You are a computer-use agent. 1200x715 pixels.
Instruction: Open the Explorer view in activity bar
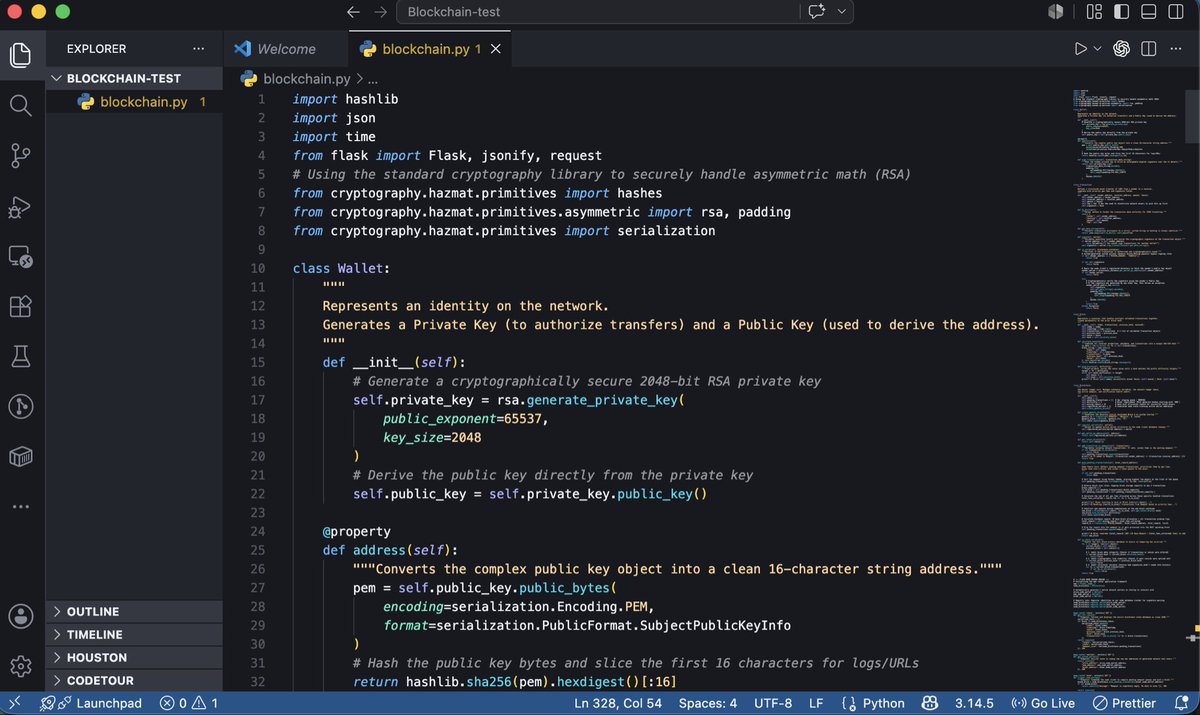[x=21, y=54]
